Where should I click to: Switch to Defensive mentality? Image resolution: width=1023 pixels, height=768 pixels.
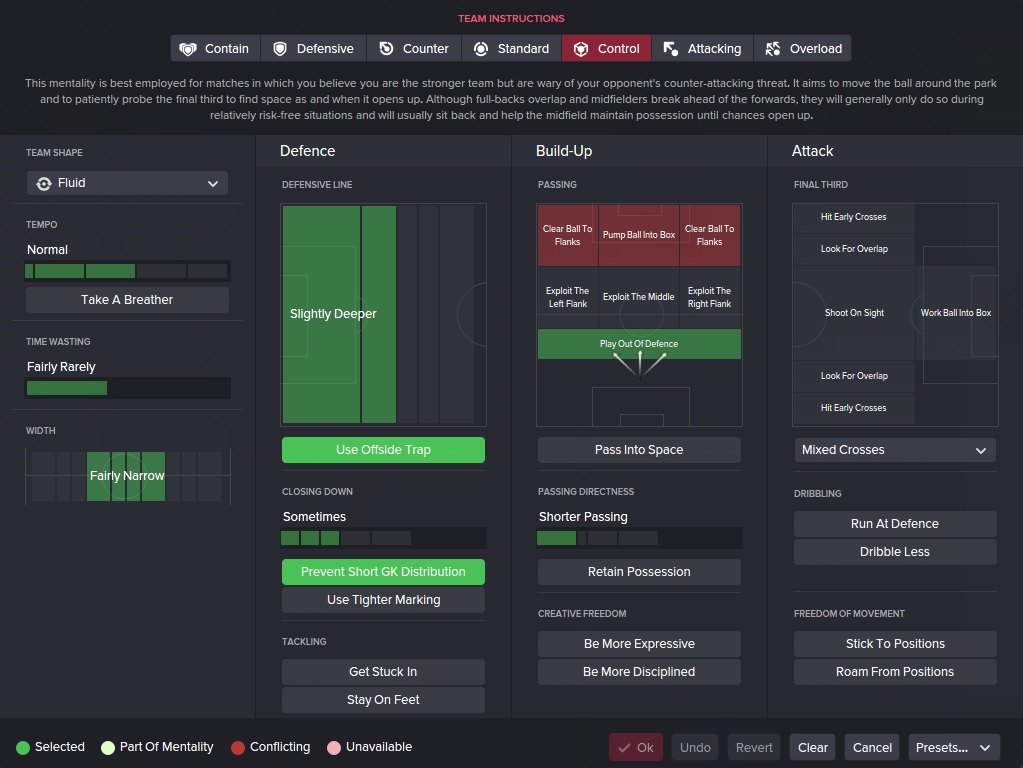pyautogui.click(x=314, y=48)
